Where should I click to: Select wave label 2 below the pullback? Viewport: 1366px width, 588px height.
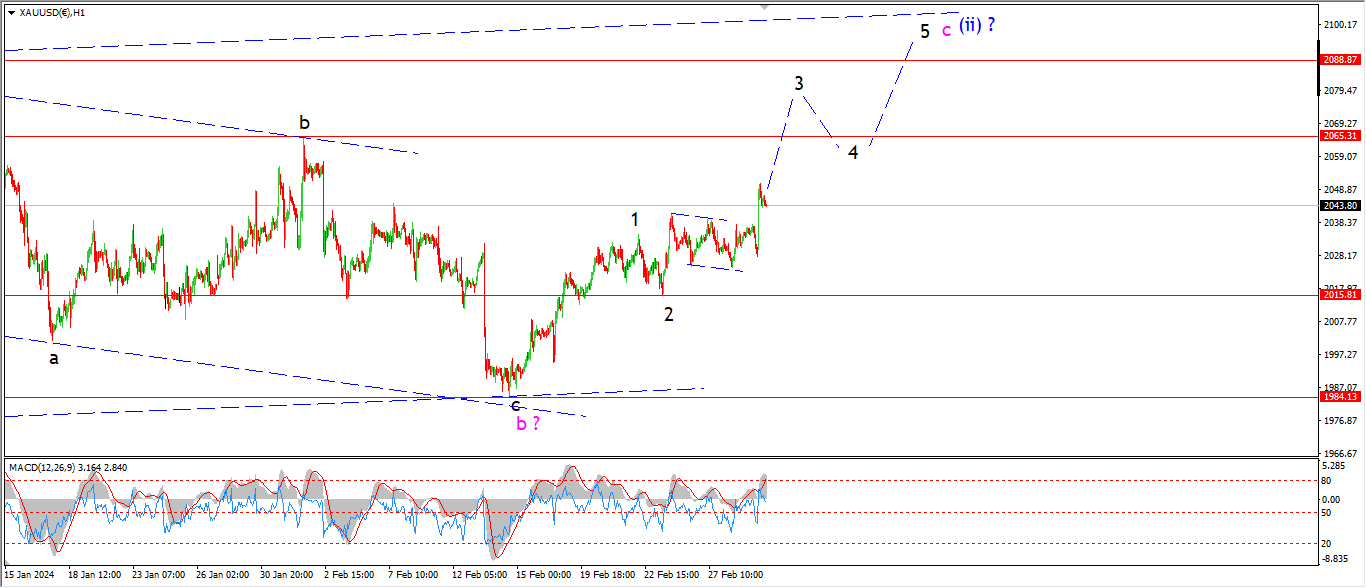(x=669, y=314)
